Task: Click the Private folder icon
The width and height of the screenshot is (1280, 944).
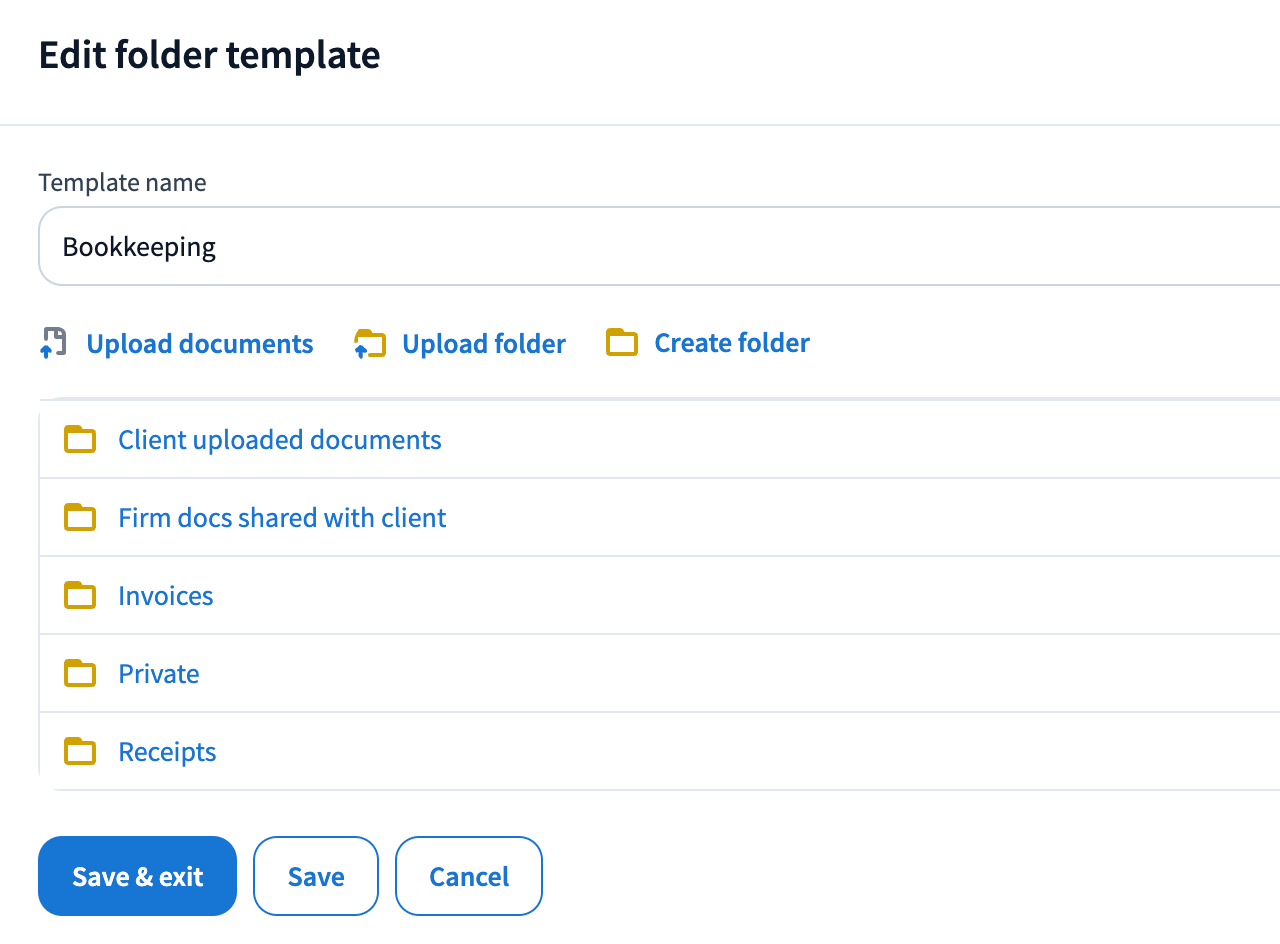Action: tap(80, 674)
